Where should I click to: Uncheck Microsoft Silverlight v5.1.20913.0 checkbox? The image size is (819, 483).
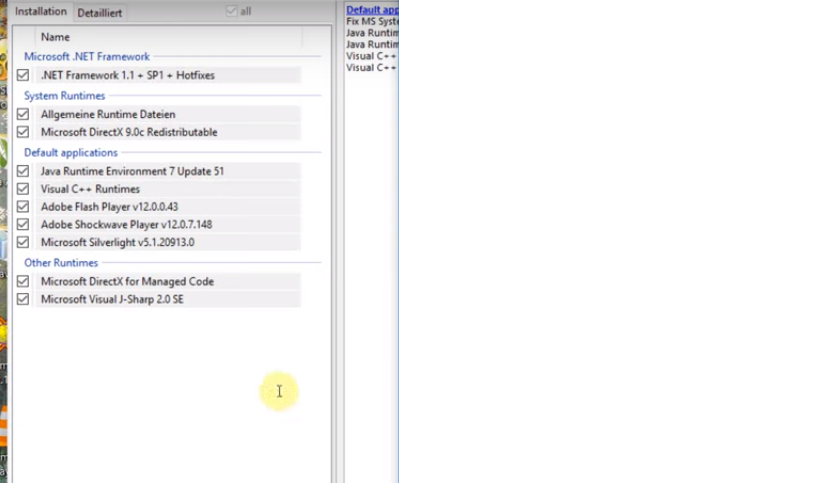[x=23, y=242]
